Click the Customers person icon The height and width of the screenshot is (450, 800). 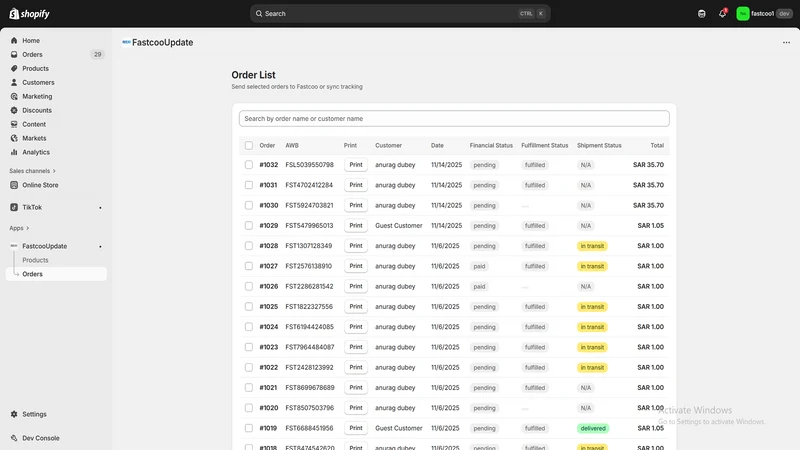pyautogui.click(x=14, y=82)
